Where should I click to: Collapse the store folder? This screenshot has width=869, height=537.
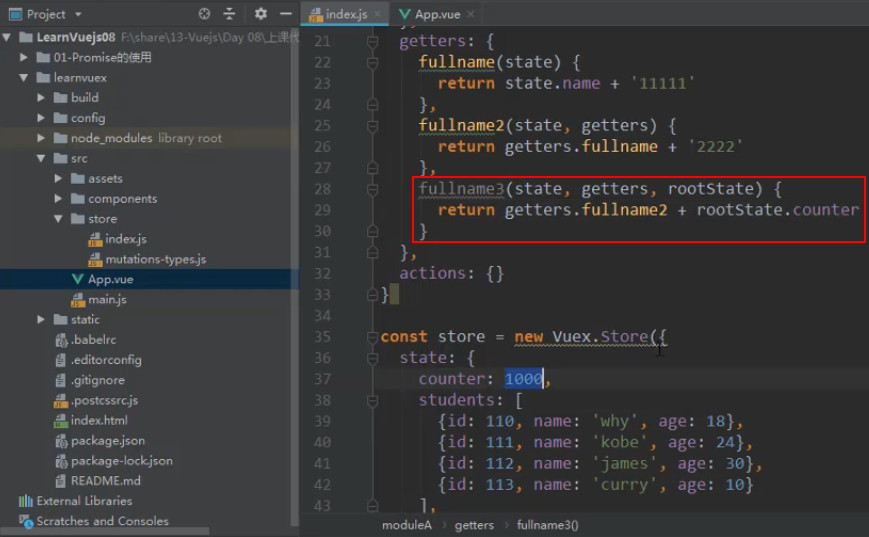[x=58, y=219]
